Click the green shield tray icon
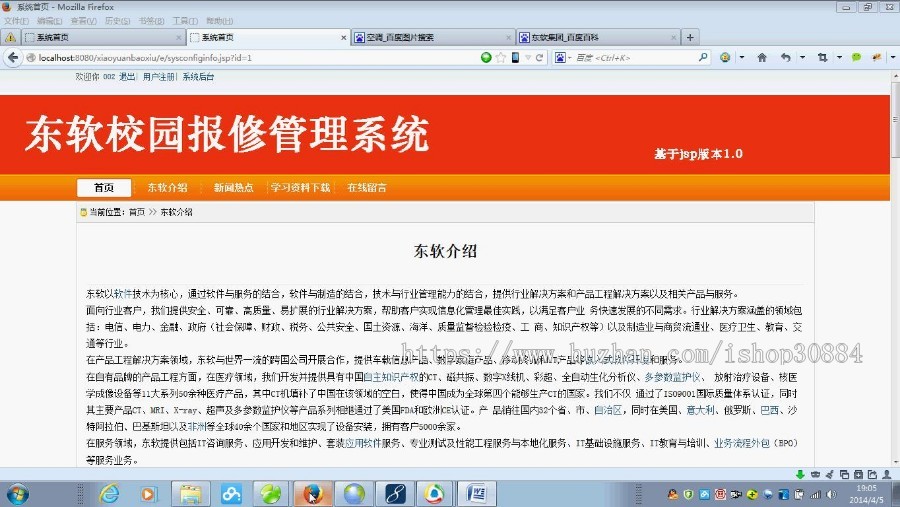 (688, 494)
